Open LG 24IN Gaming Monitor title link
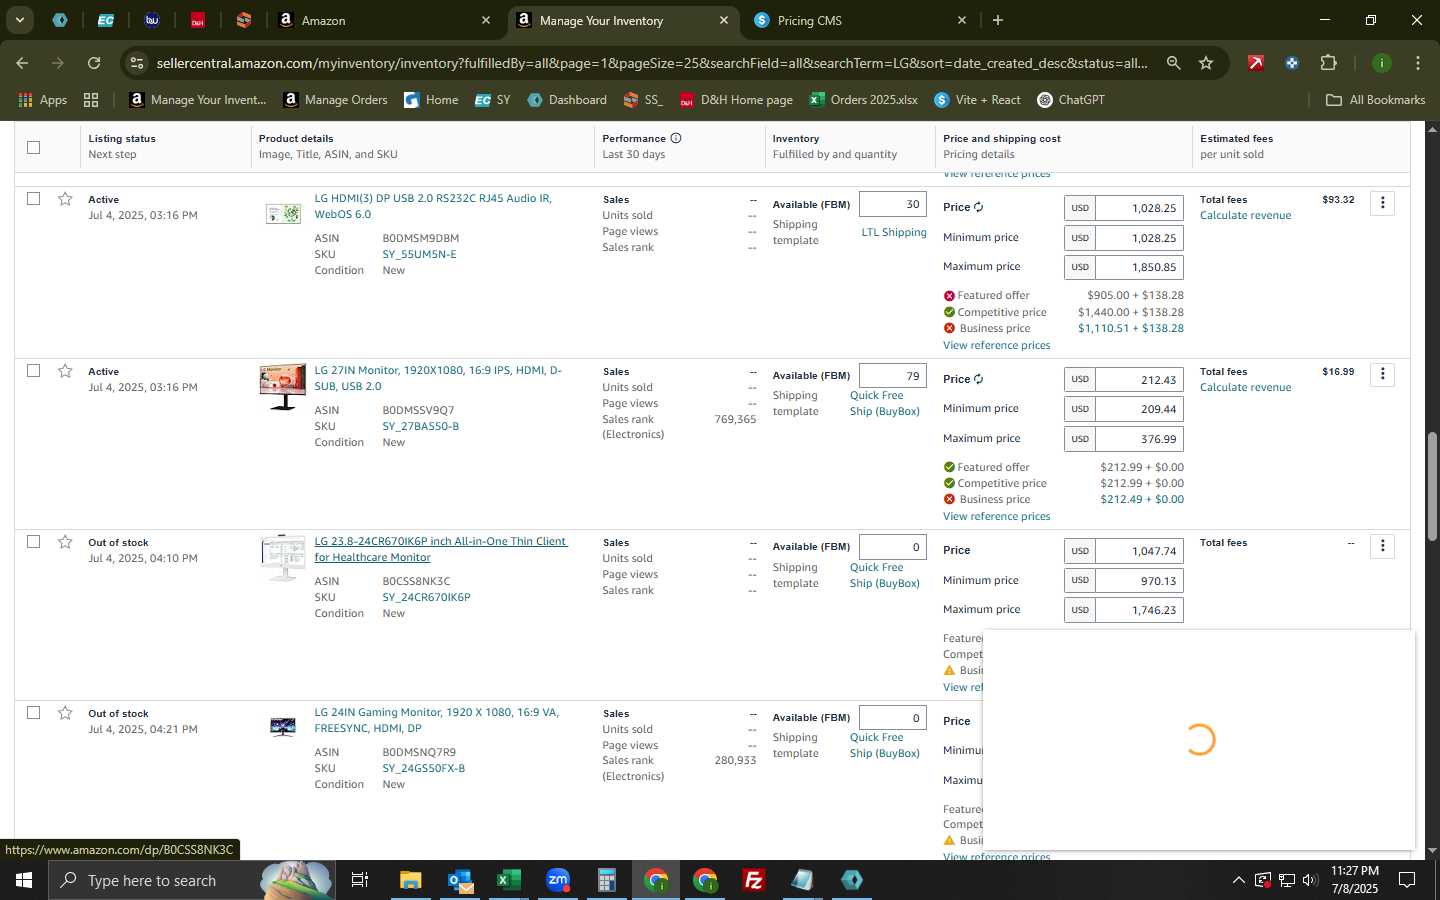Viewport: 1440px width, 900px height. pyautogui.click(x=437, y=720)
